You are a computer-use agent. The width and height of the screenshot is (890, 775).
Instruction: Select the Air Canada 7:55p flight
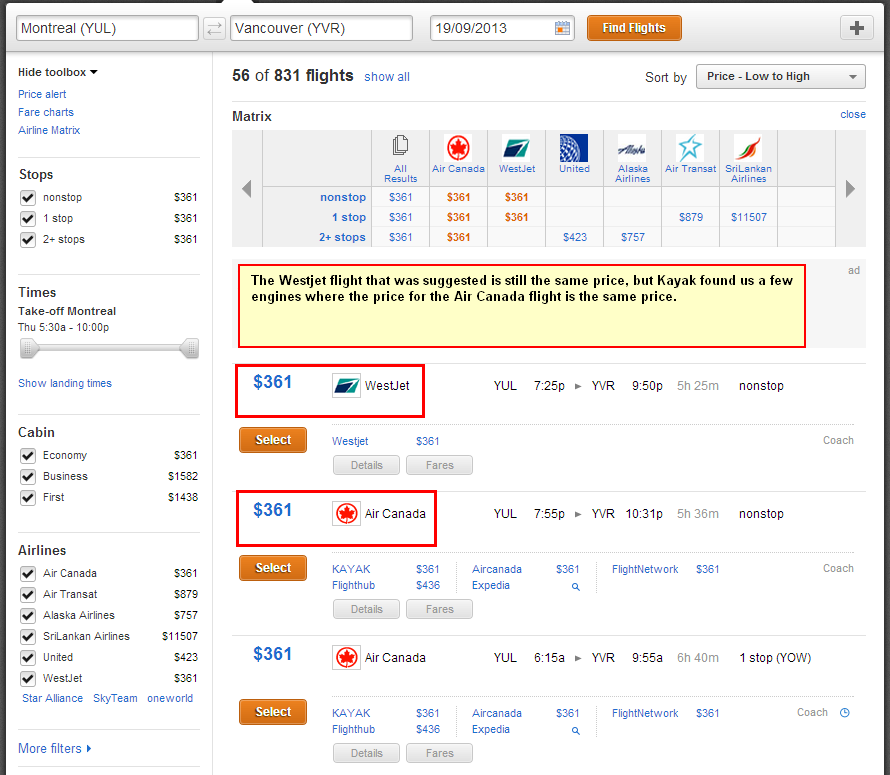pyautogui.click(x=273, y=568)
